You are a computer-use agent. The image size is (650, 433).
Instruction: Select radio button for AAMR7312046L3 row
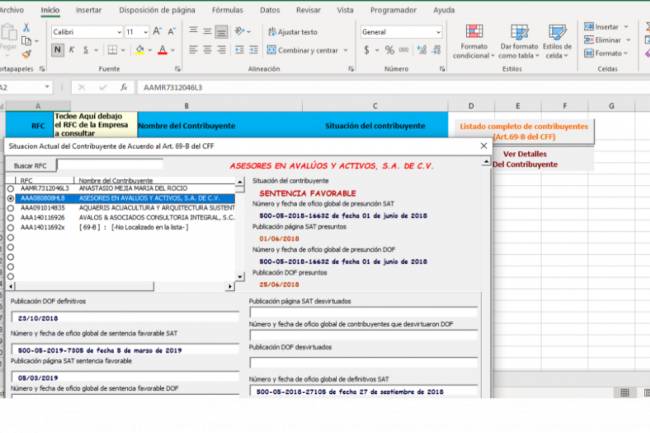click(x=11, y=188)
